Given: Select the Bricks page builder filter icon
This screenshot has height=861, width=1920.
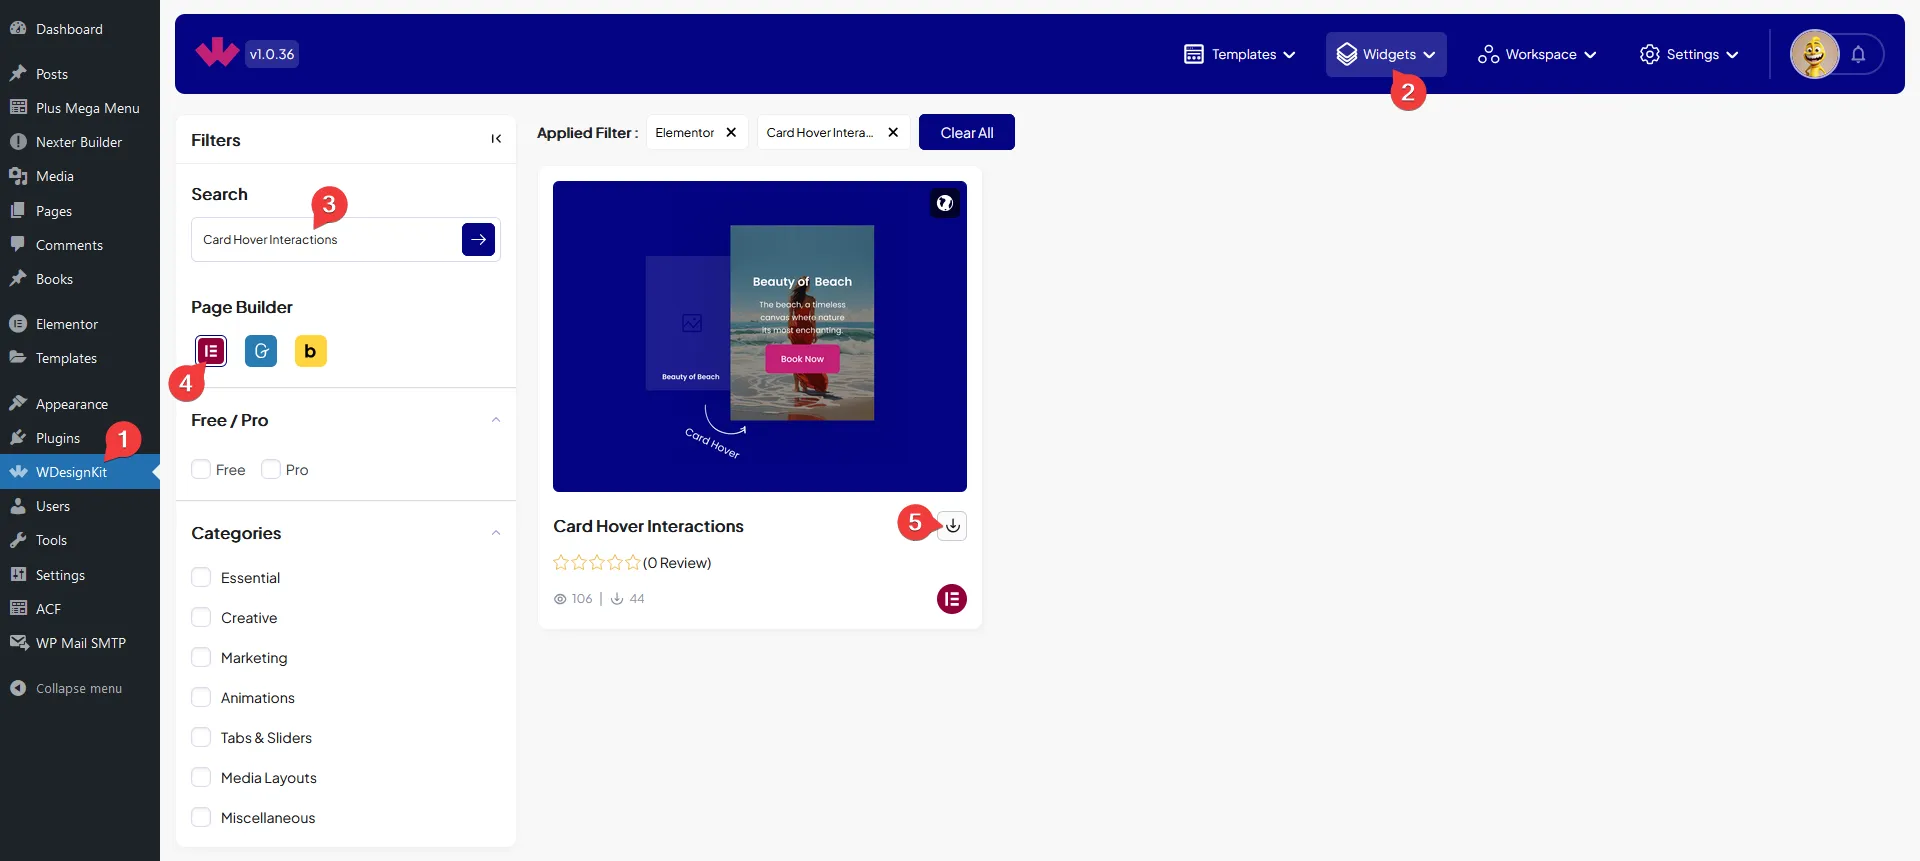Looking at the screenshot, I should point(310,351).
